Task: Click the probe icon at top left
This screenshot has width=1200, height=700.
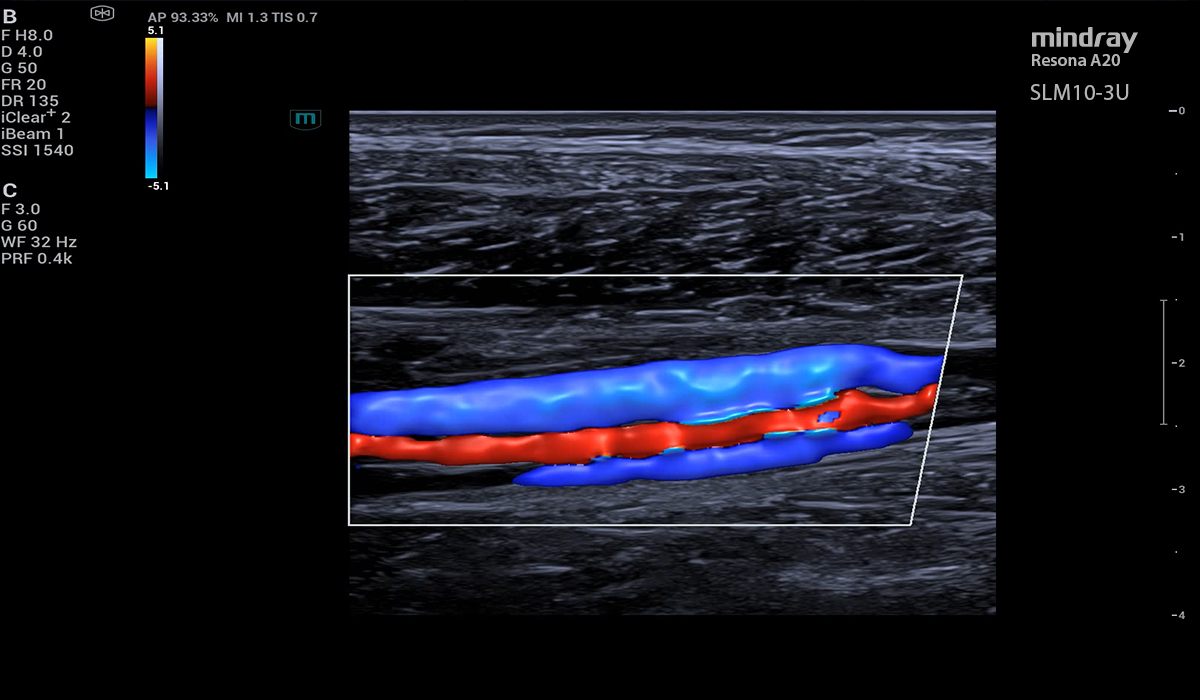Action: [x=102, y=13]
